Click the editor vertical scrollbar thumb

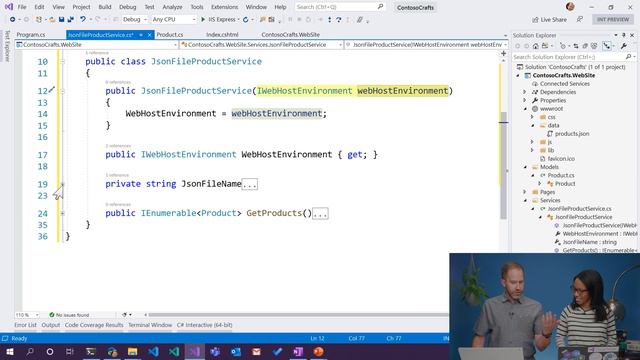coord(503,165)
